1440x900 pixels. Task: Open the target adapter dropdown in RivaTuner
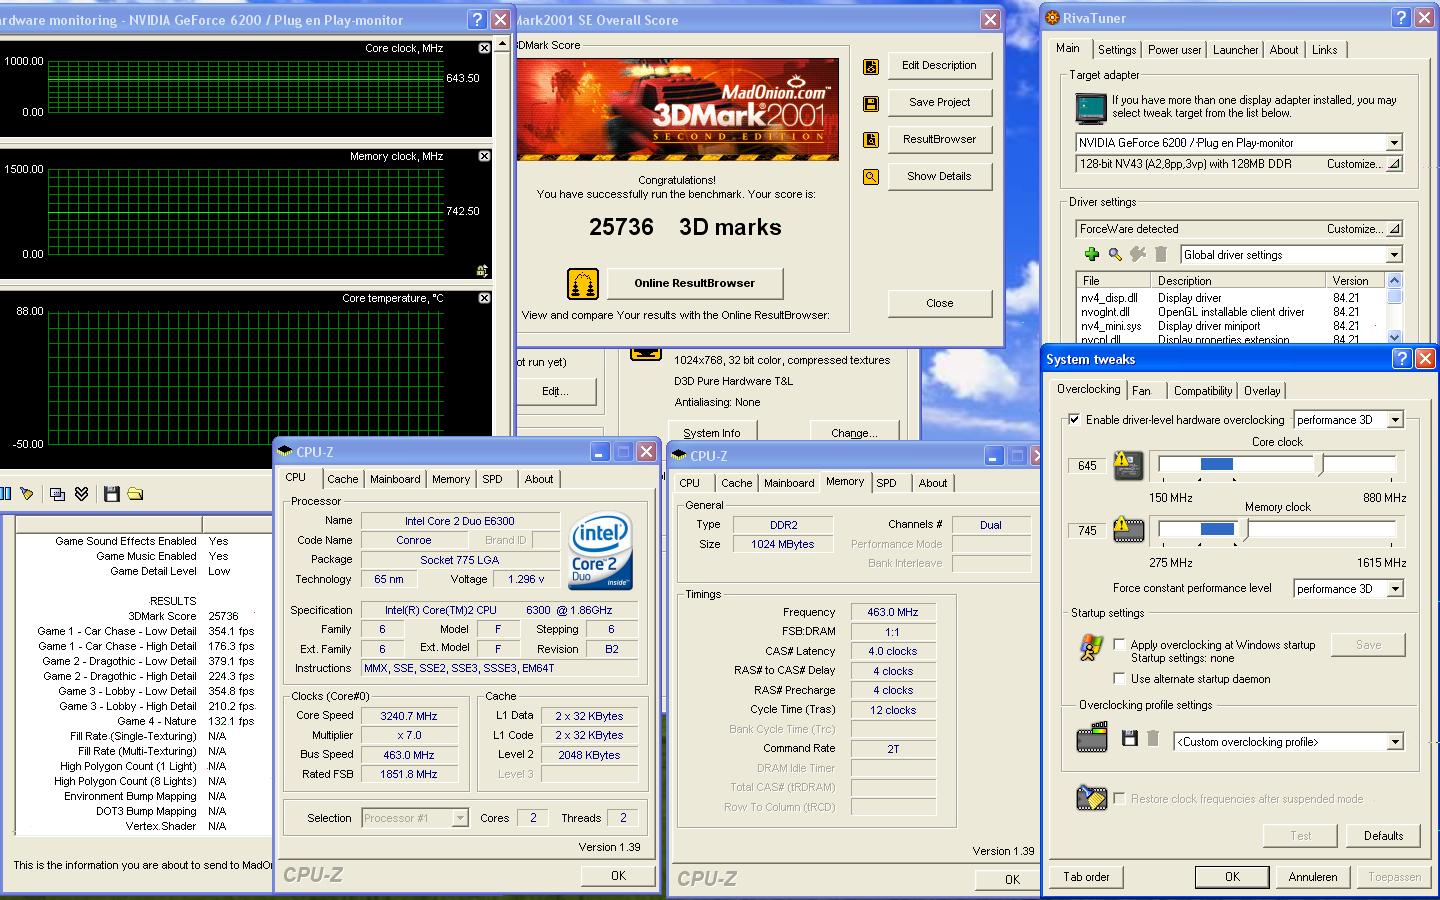1394,143
